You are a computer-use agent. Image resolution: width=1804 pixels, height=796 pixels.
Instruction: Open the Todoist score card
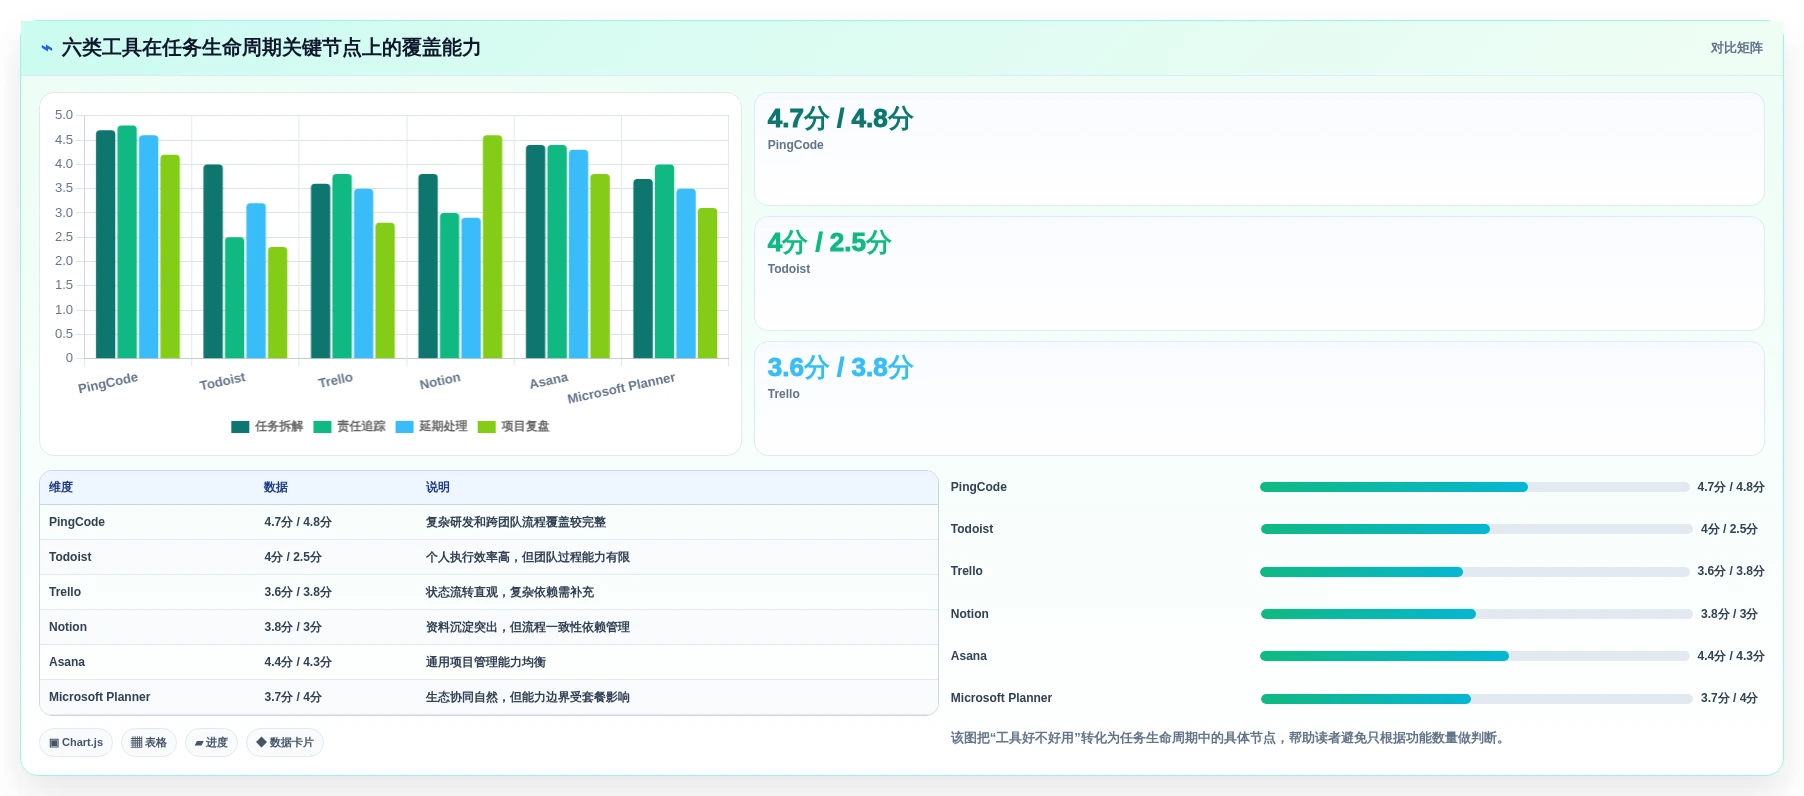click(x=1259, y=274)
